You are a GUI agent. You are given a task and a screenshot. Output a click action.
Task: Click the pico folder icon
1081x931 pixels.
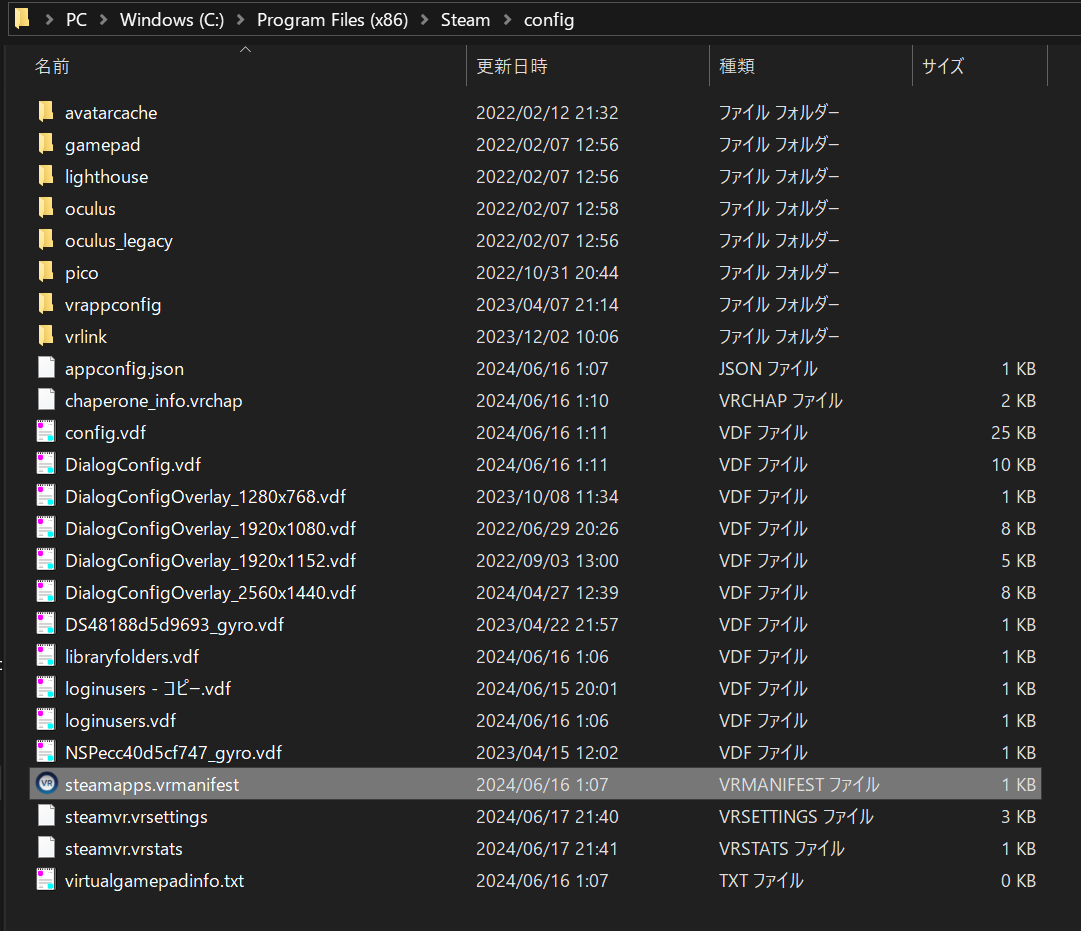tap(46, 272)
